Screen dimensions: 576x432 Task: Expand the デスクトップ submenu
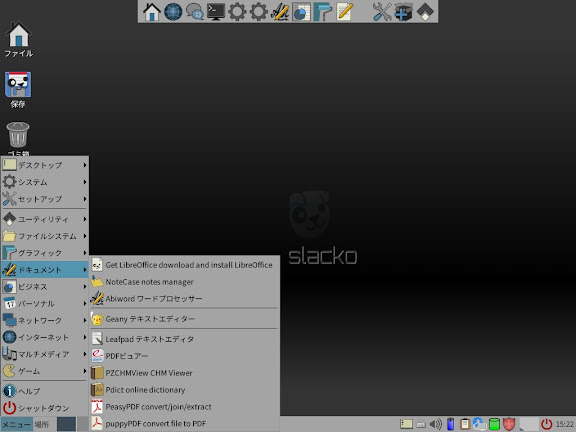(45, 165)
